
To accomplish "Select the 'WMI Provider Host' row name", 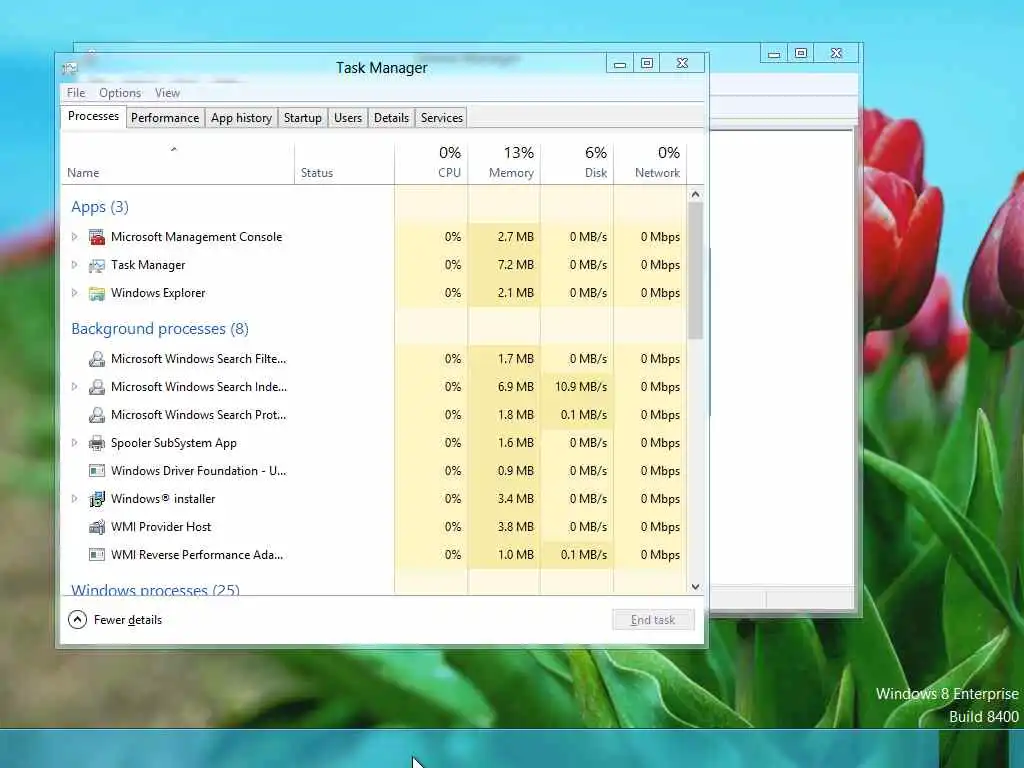I will 161,527.
